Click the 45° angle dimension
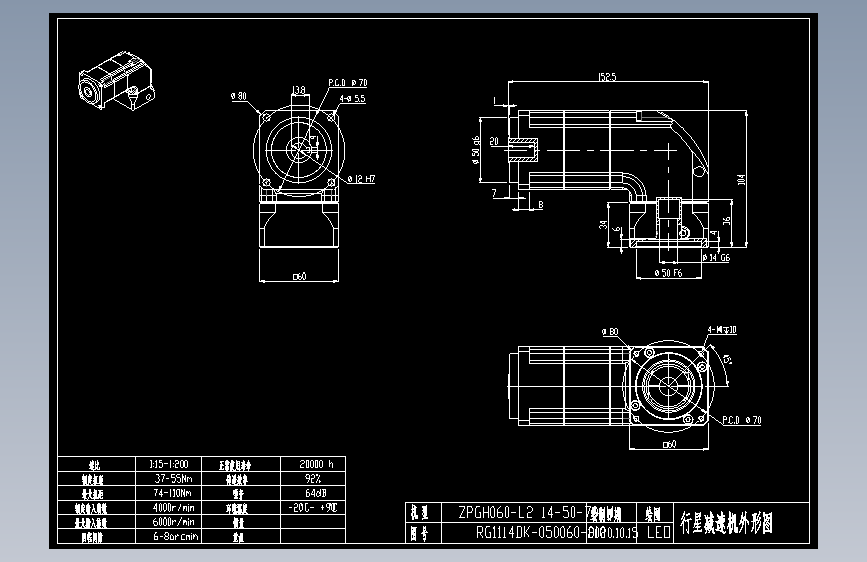This screenshot has width=867, height=562. point(727,360)
